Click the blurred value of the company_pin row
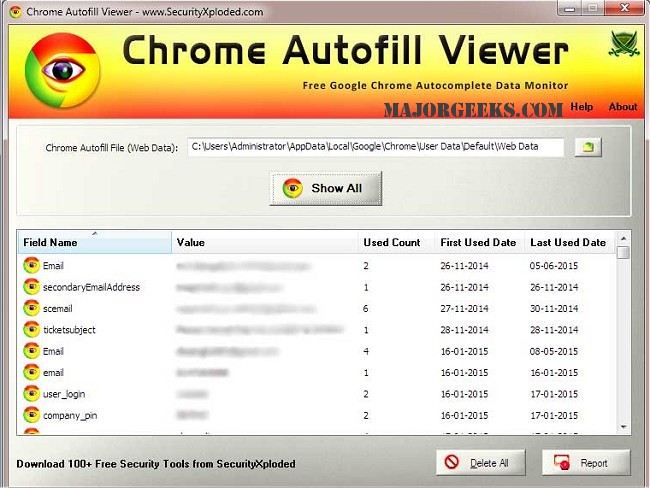Viewport: 650px width, 488px height. coord(192,415)
